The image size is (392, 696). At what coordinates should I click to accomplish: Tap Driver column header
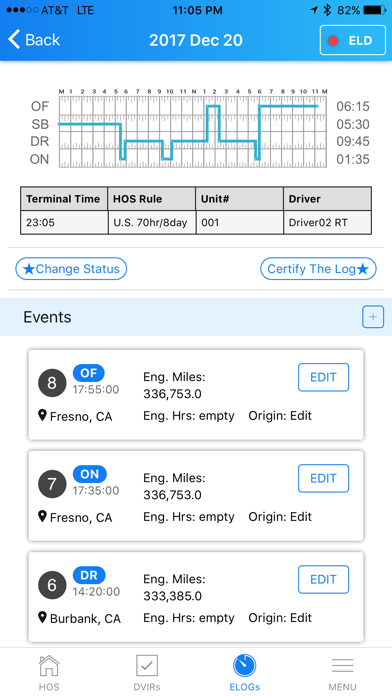click(328, 199)
